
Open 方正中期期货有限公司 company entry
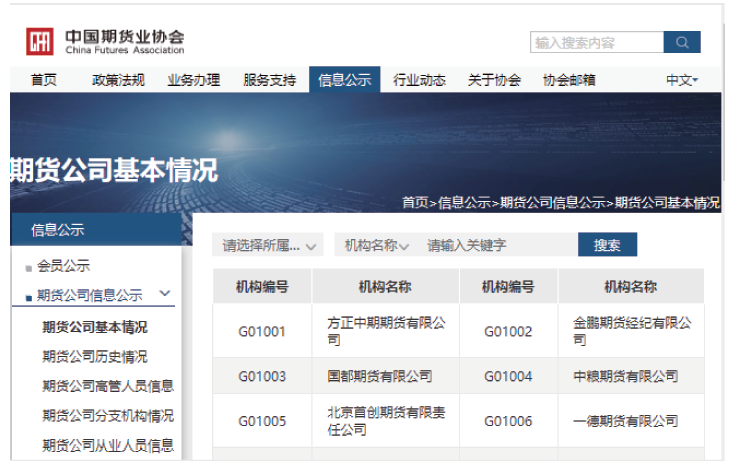pyautogui.click(x=386, y=331)
